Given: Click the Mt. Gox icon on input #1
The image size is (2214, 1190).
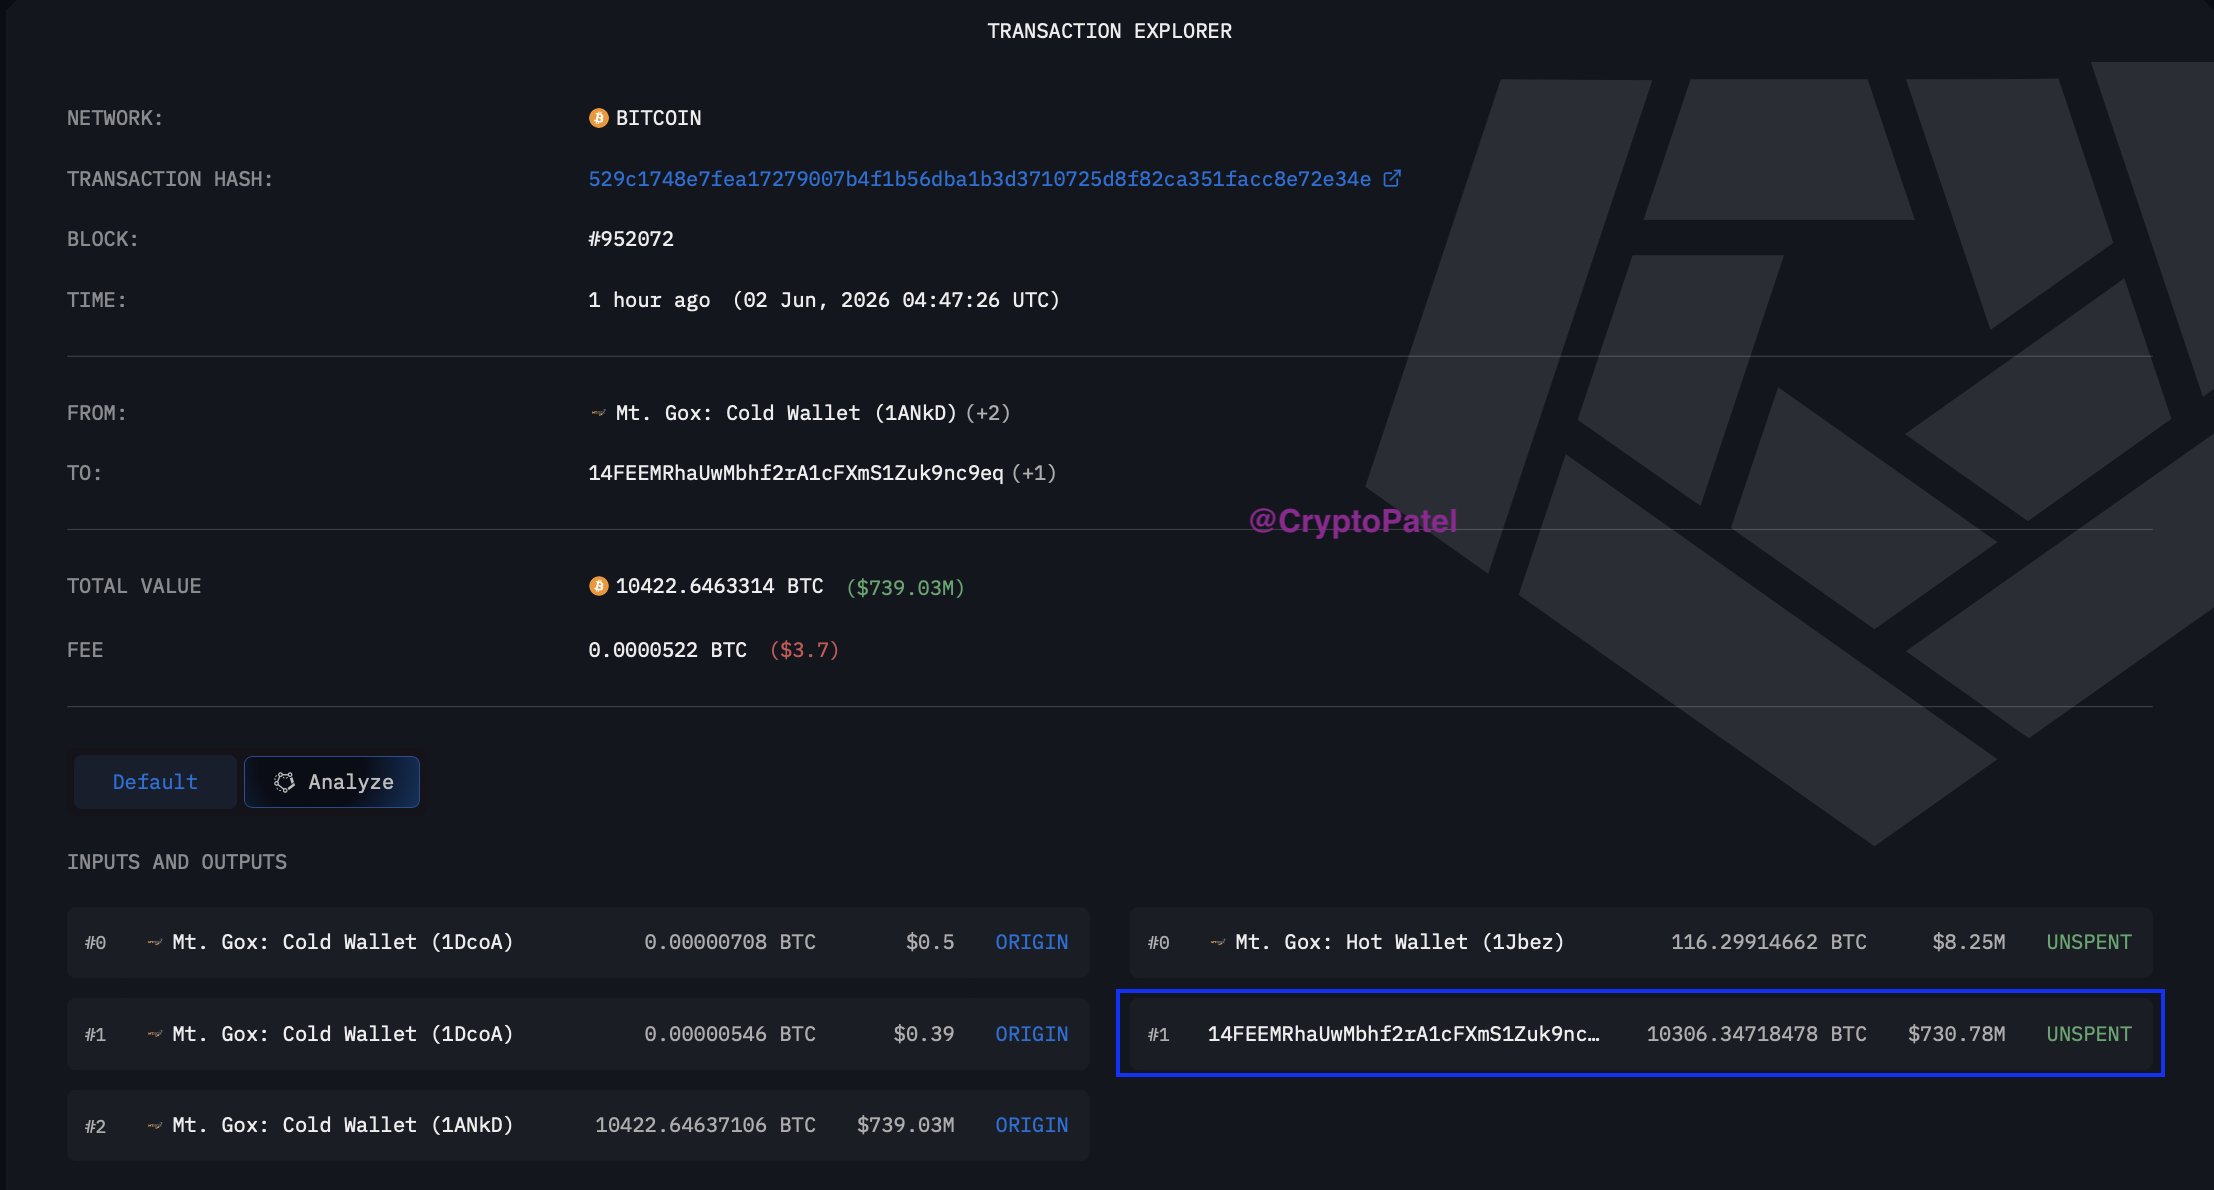Looking at the screenshot, I should click(x=155, y=1034).
